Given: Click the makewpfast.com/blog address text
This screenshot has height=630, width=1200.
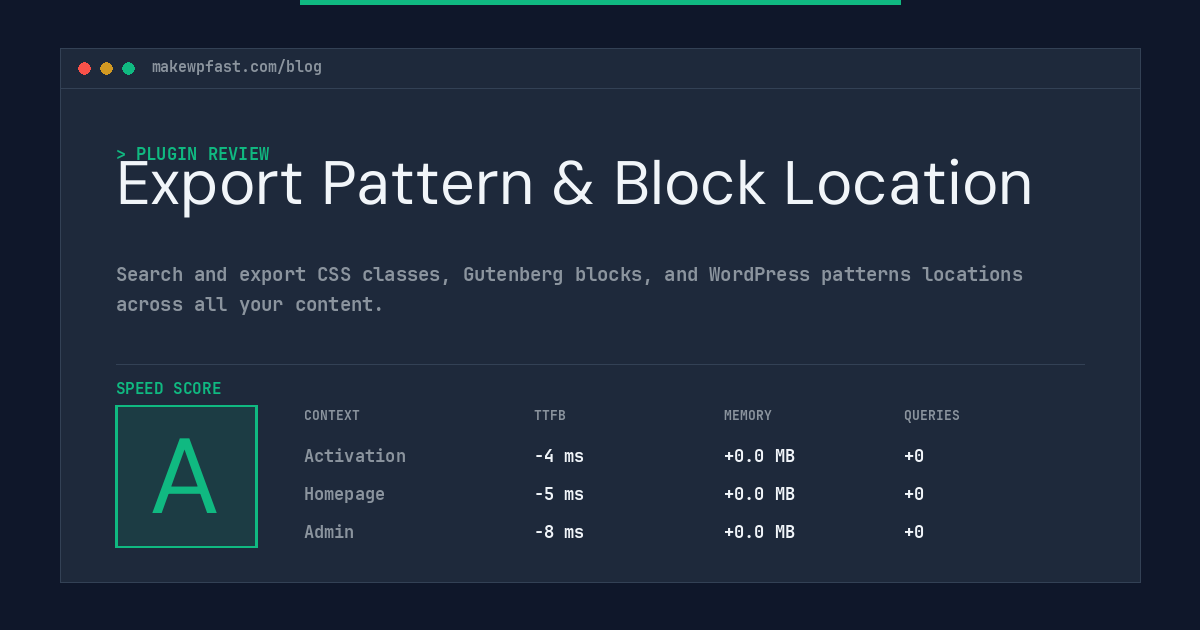Looking at the screenshot, I should point(237,67).
